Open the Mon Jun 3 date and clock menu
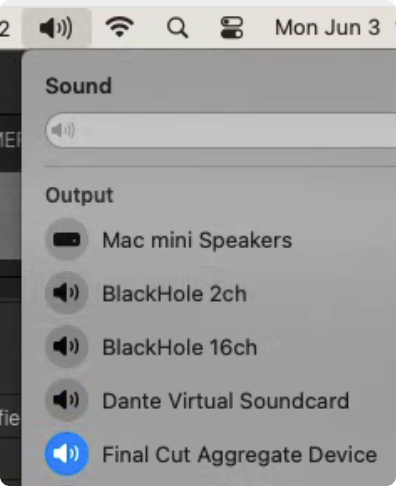Viewport: 396px width, 486px height. coord(327,28)
